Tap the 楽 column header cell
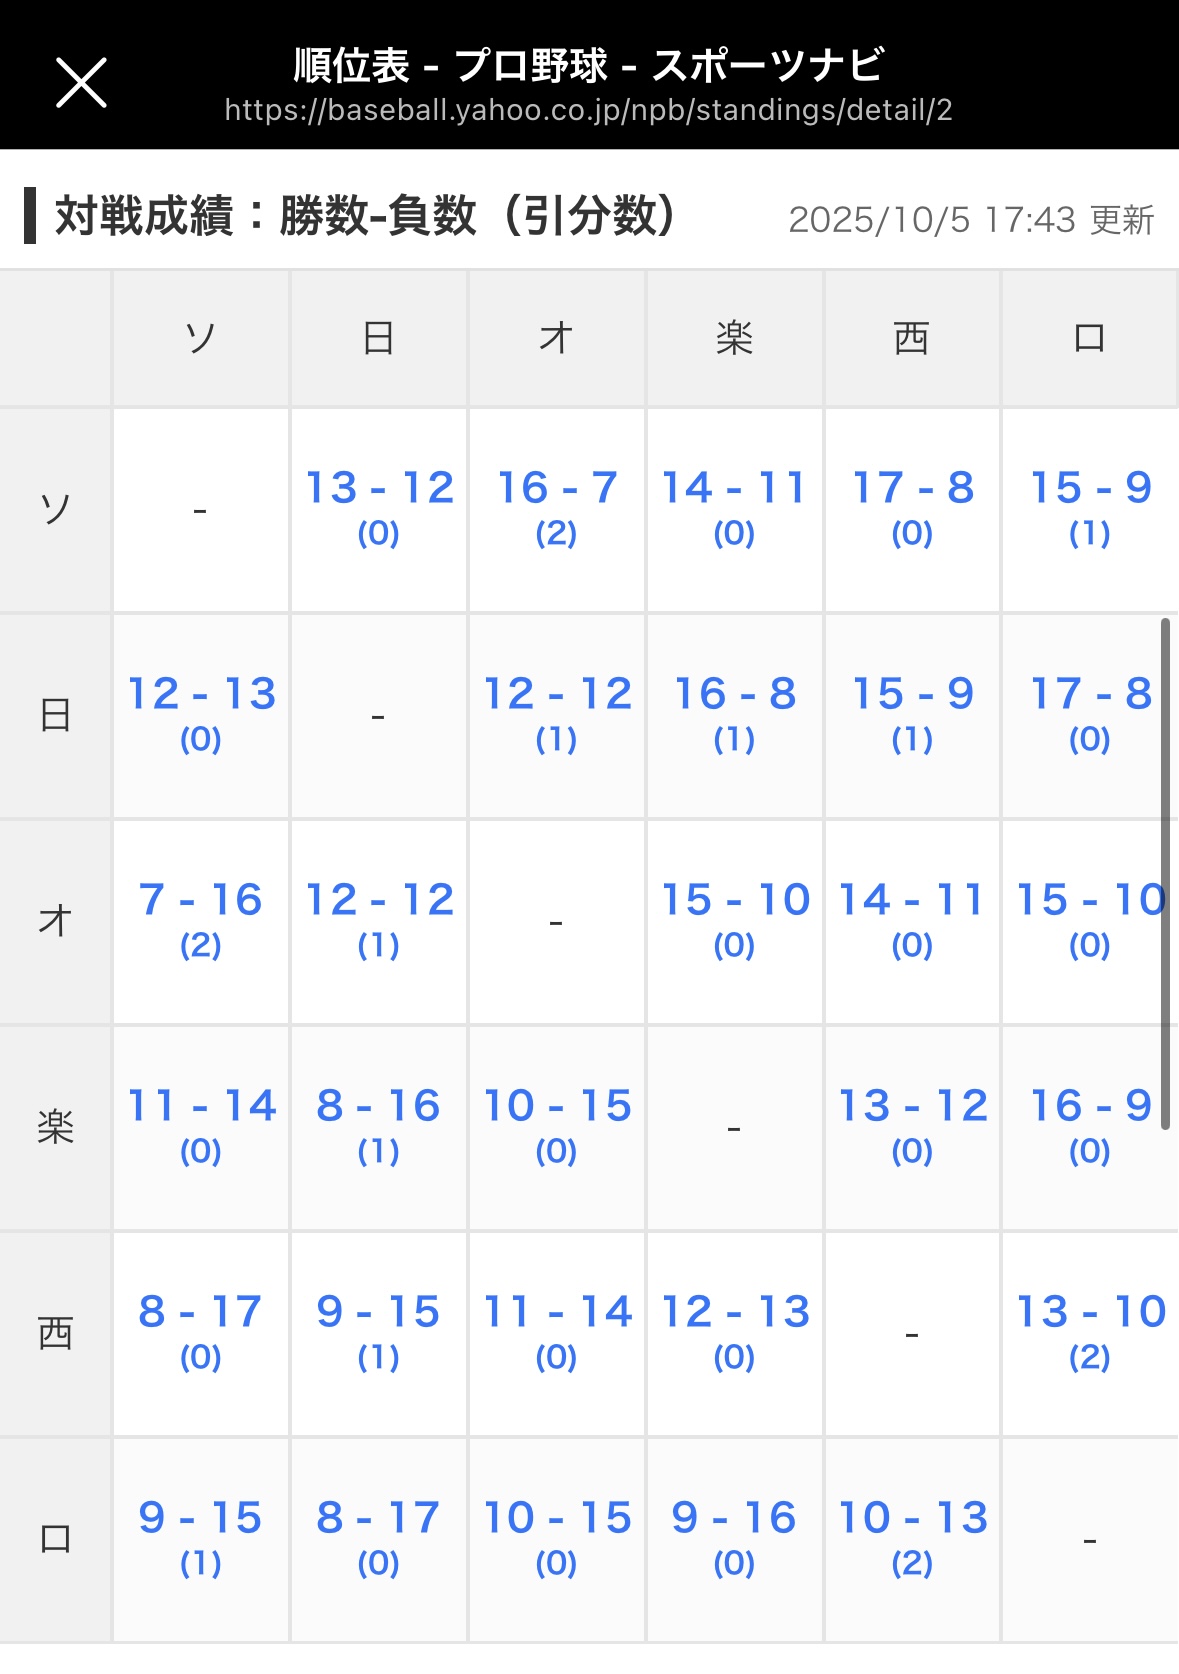This screenshot has width=1179, height=1674. point(735,338)
